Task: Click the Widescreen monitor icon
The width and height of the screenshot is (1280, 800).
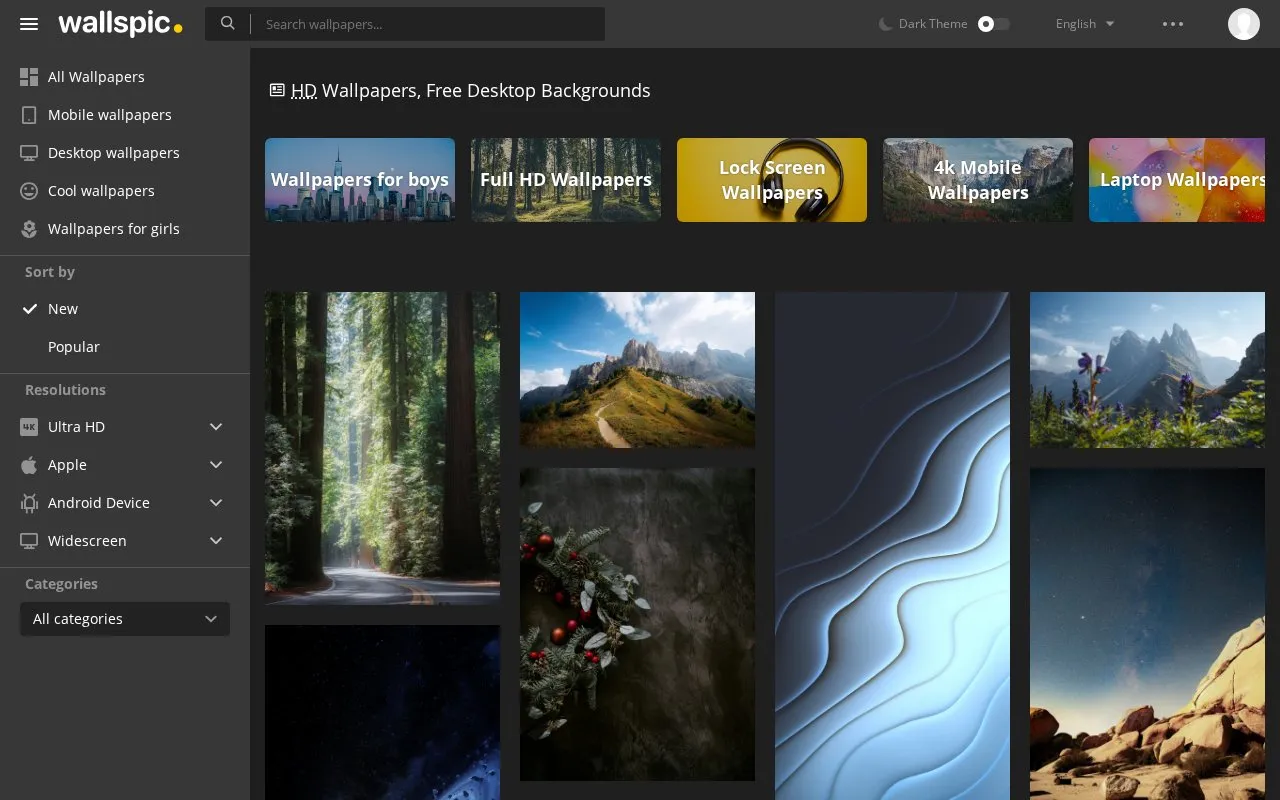Action: tap(29, 541)
